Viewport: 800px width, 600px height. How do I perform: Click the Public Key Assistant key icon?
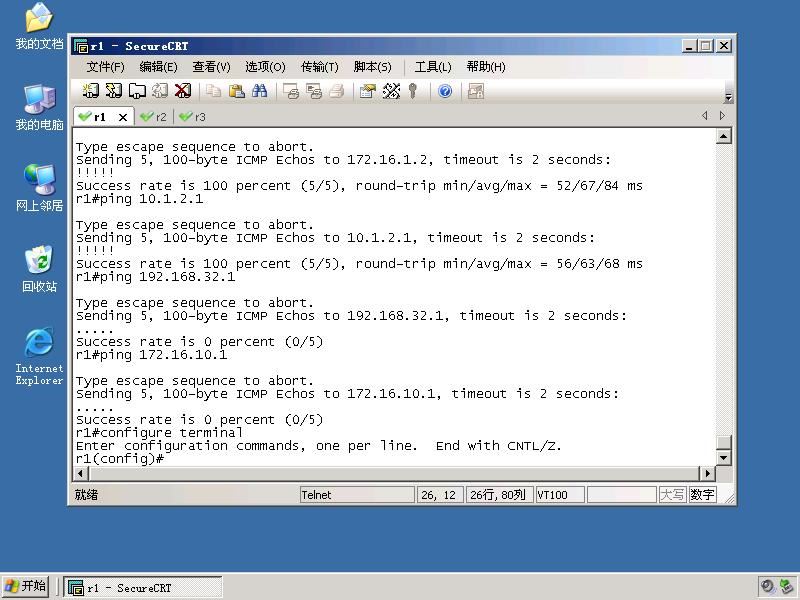(x=413, y=91)
